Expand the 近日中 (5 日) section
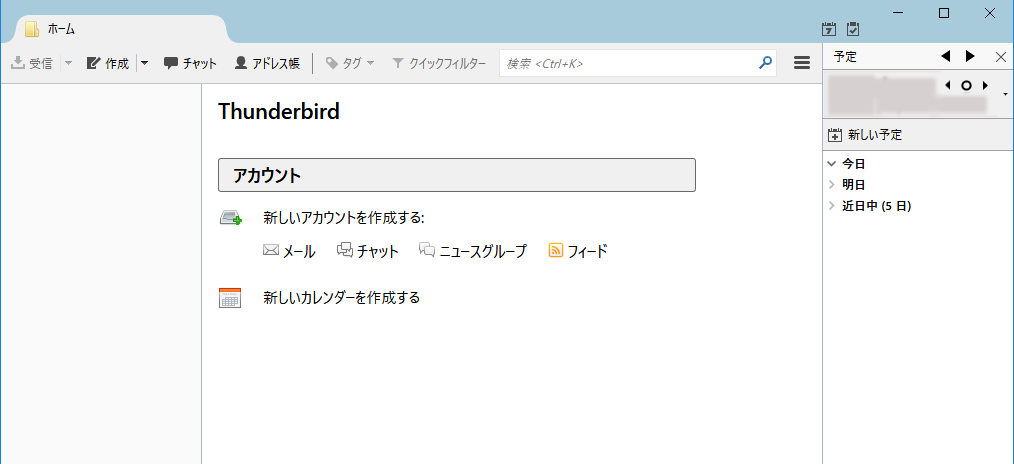Viewport: 1014px width, 464px height. click(832, 206)
